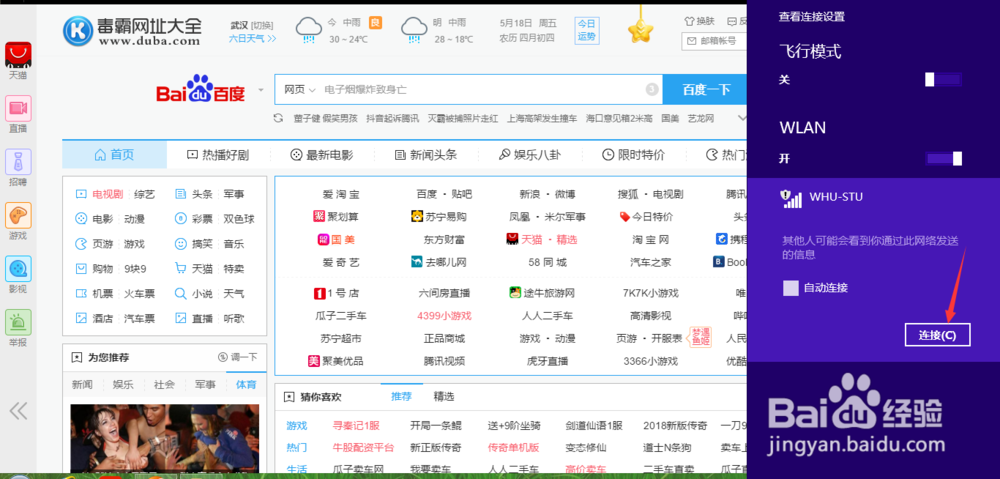Click the 1号店 site icon link
Screen dimensions: 1000x479
(x=320, y=293)
